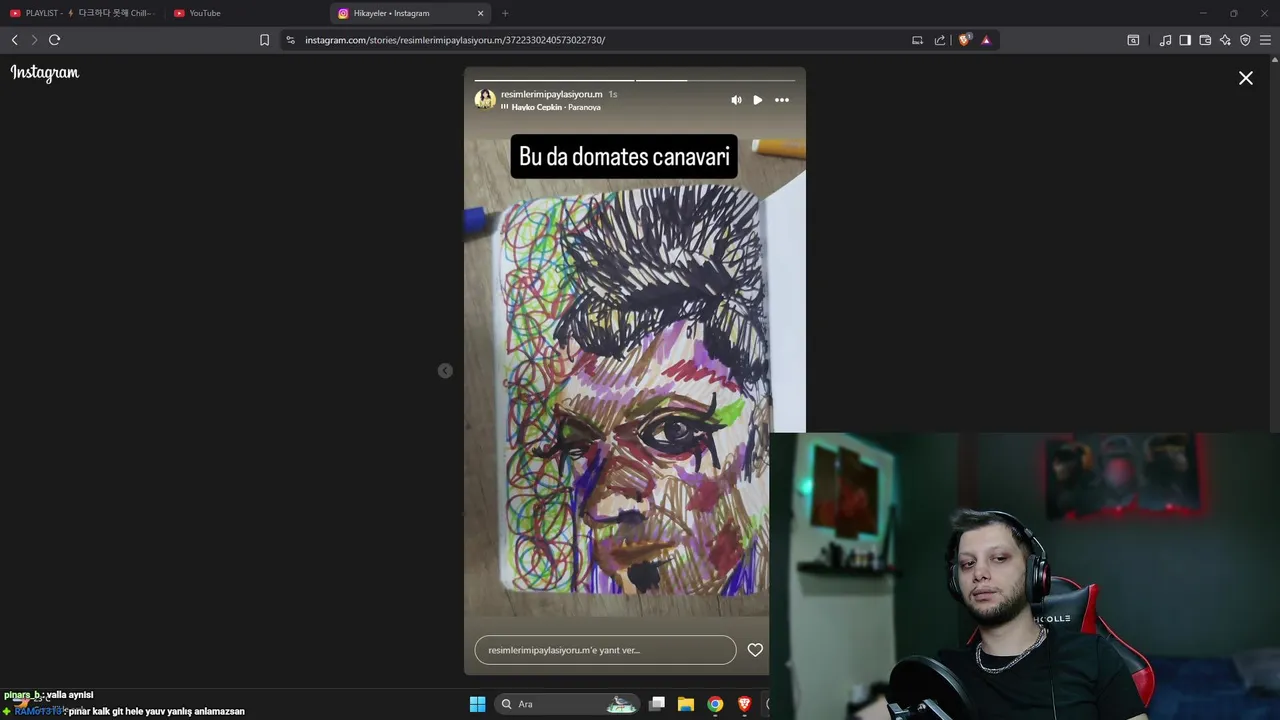The image size is (1280, 720).
Task: Like the story with heart icon
Action: (x=755, y=650)
